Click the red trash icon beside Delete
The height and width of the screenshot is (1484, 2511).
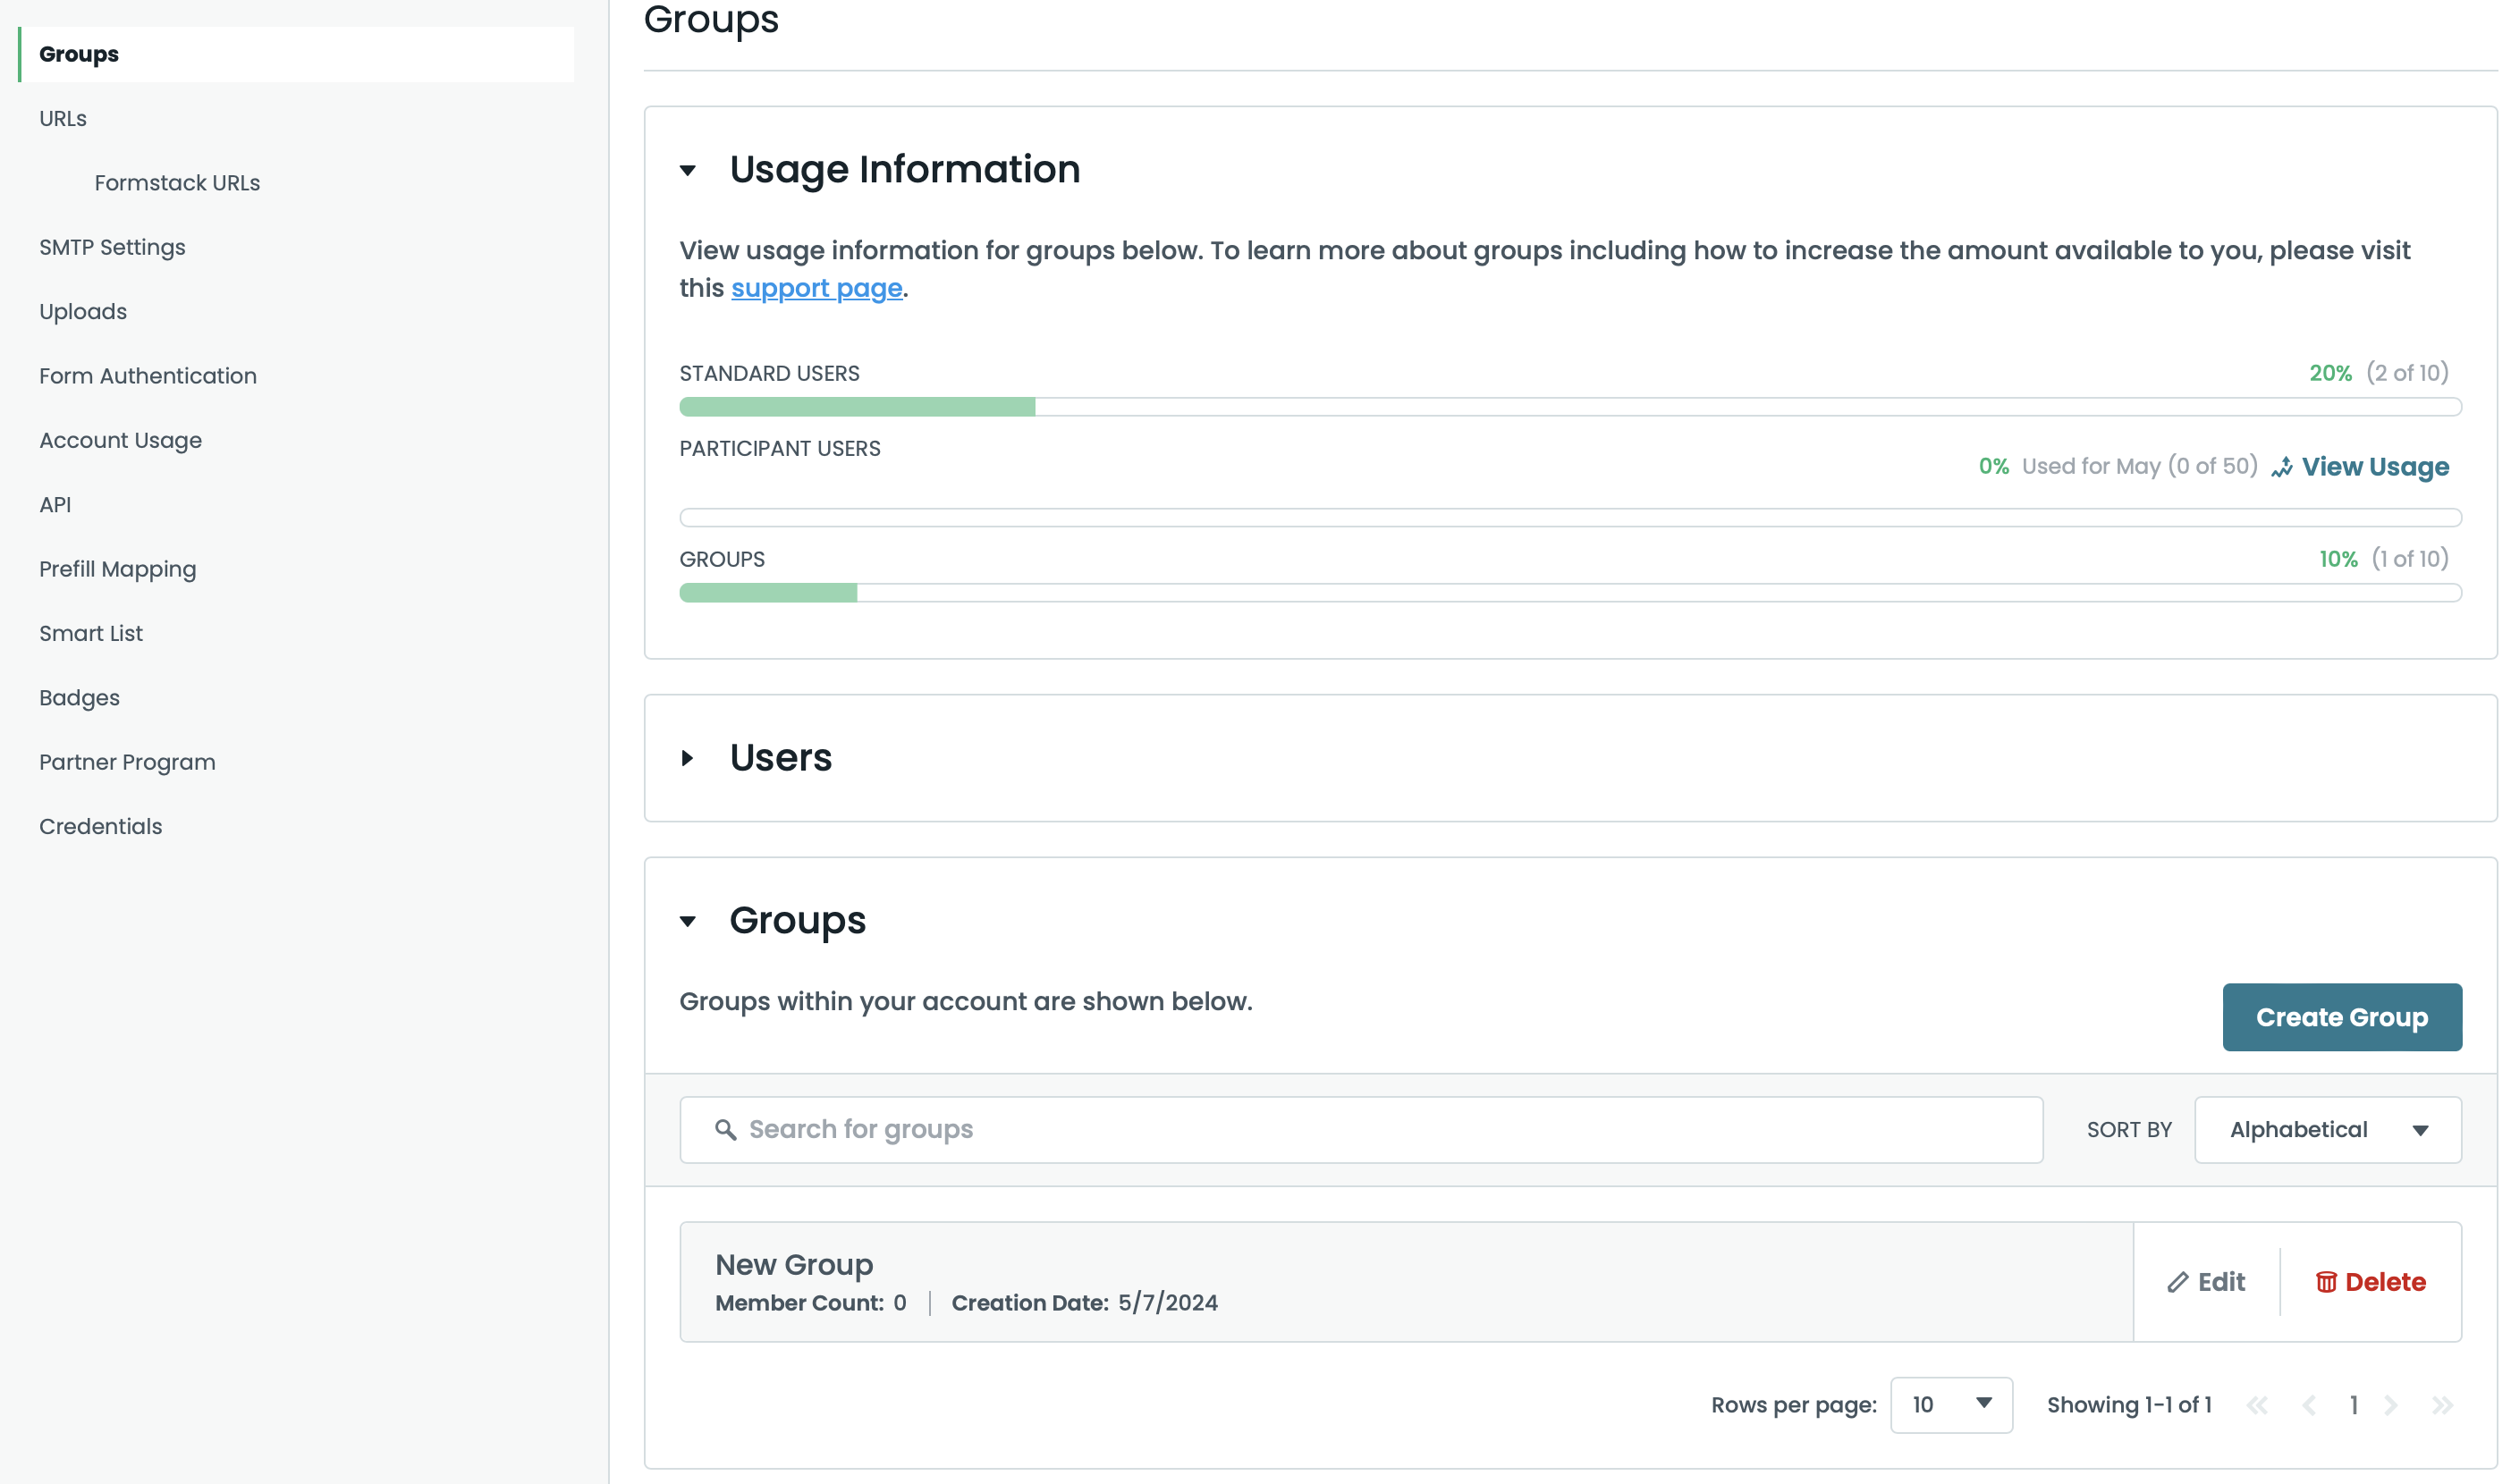click(x=2326, y=1282)
